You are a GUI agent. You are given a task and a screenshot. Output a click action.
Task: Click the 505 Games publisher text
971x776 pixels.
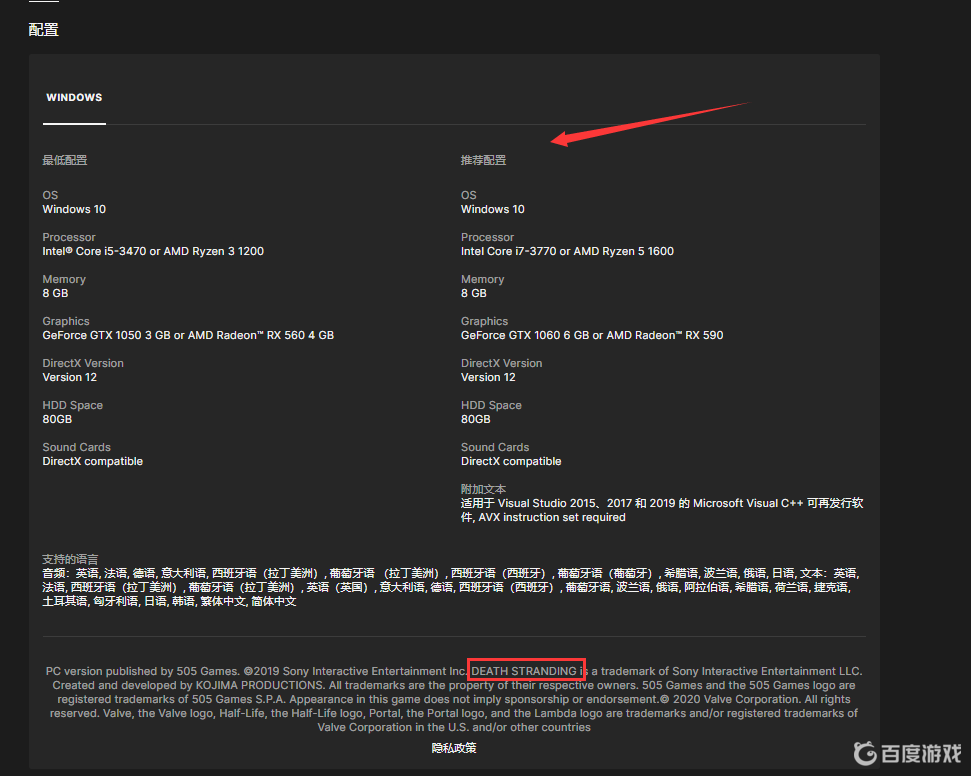tap(207, 671)
